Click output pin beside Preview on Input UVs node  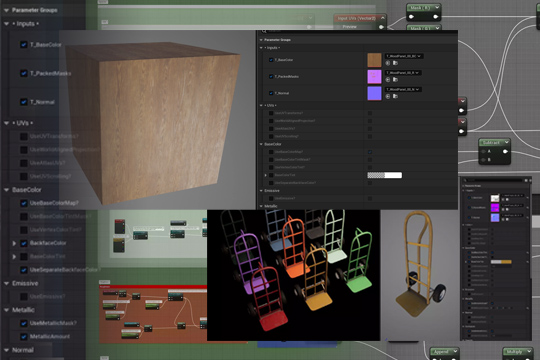click(x=381, y=27)
